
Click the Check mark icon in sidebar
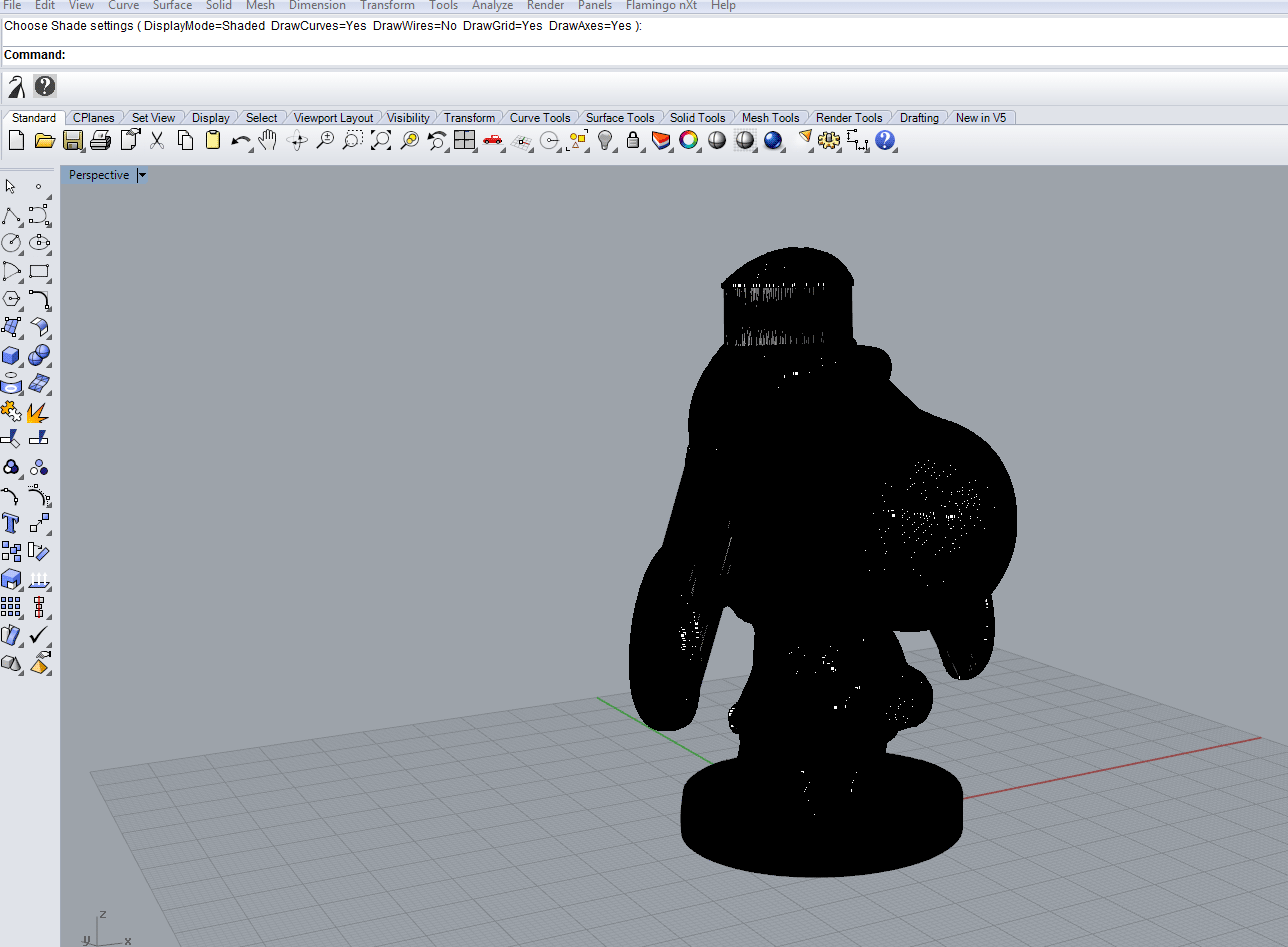39,634
